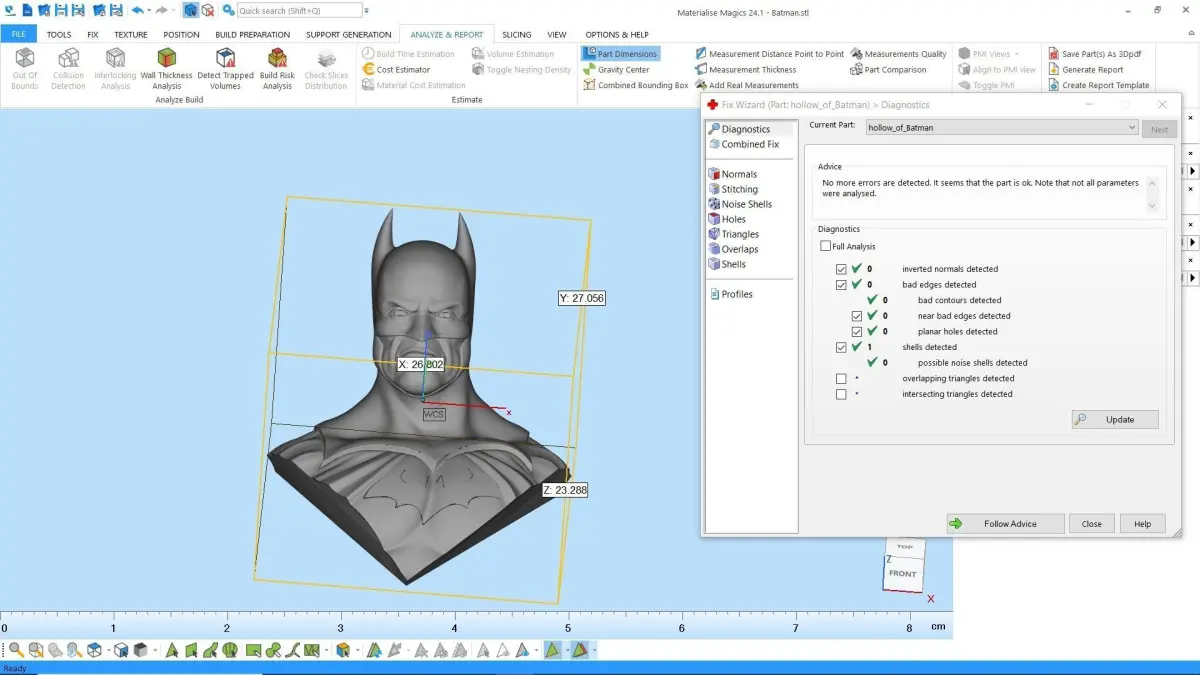Open quick access toolbar customize arrow
This screenshot has height=675, width=1200.
[366, 10]
